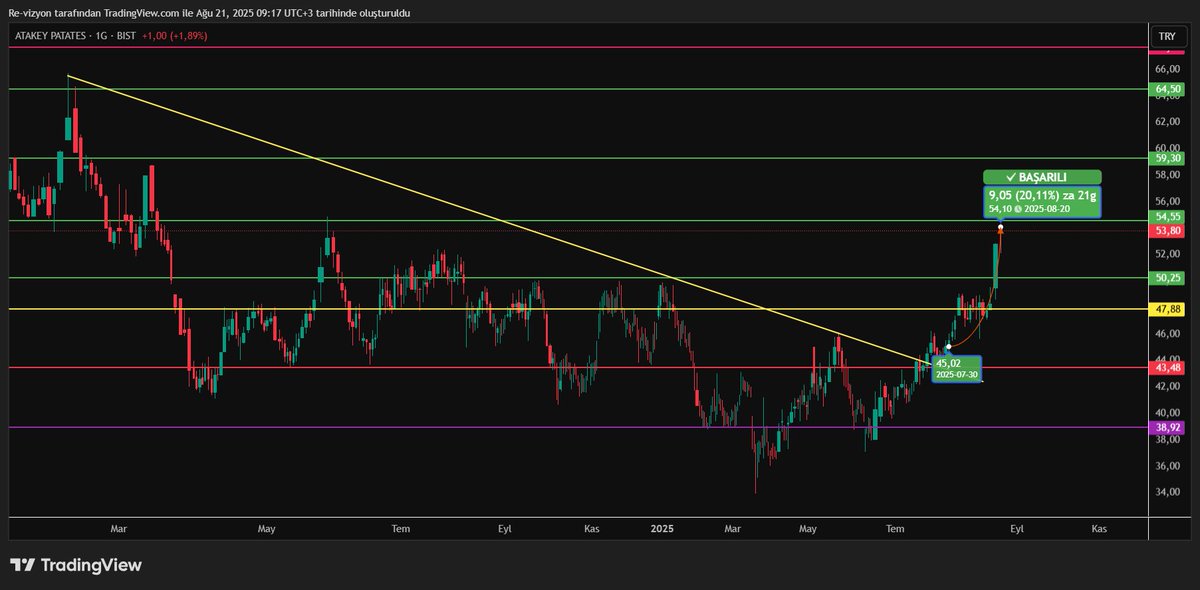The height and width of the screenshot is (590, 1200).
Task: Click the red 43,48 price tag
Action: [x=1168, y=368]
